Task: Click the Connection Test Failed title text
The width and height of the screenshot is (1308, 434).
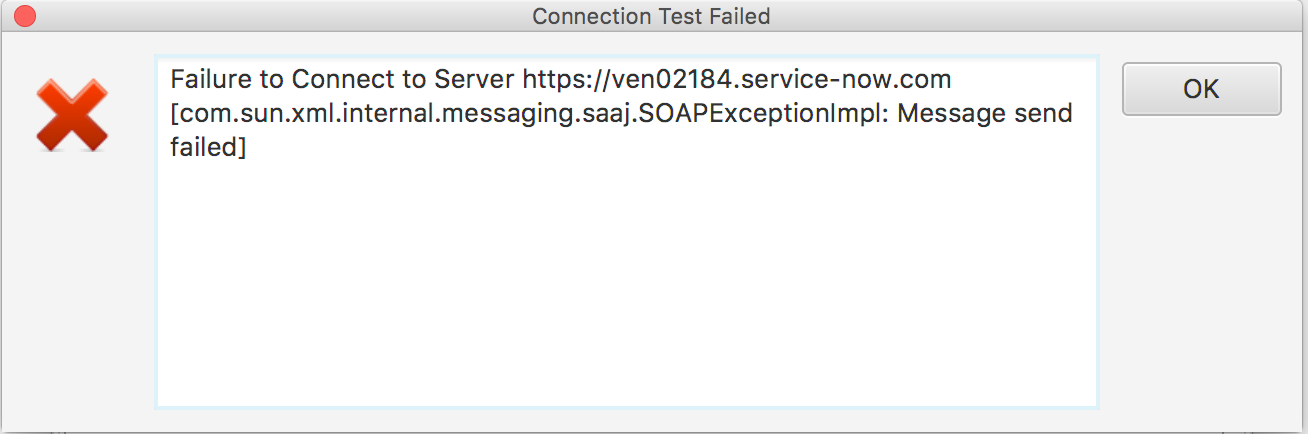Action: tap(651, 16)
